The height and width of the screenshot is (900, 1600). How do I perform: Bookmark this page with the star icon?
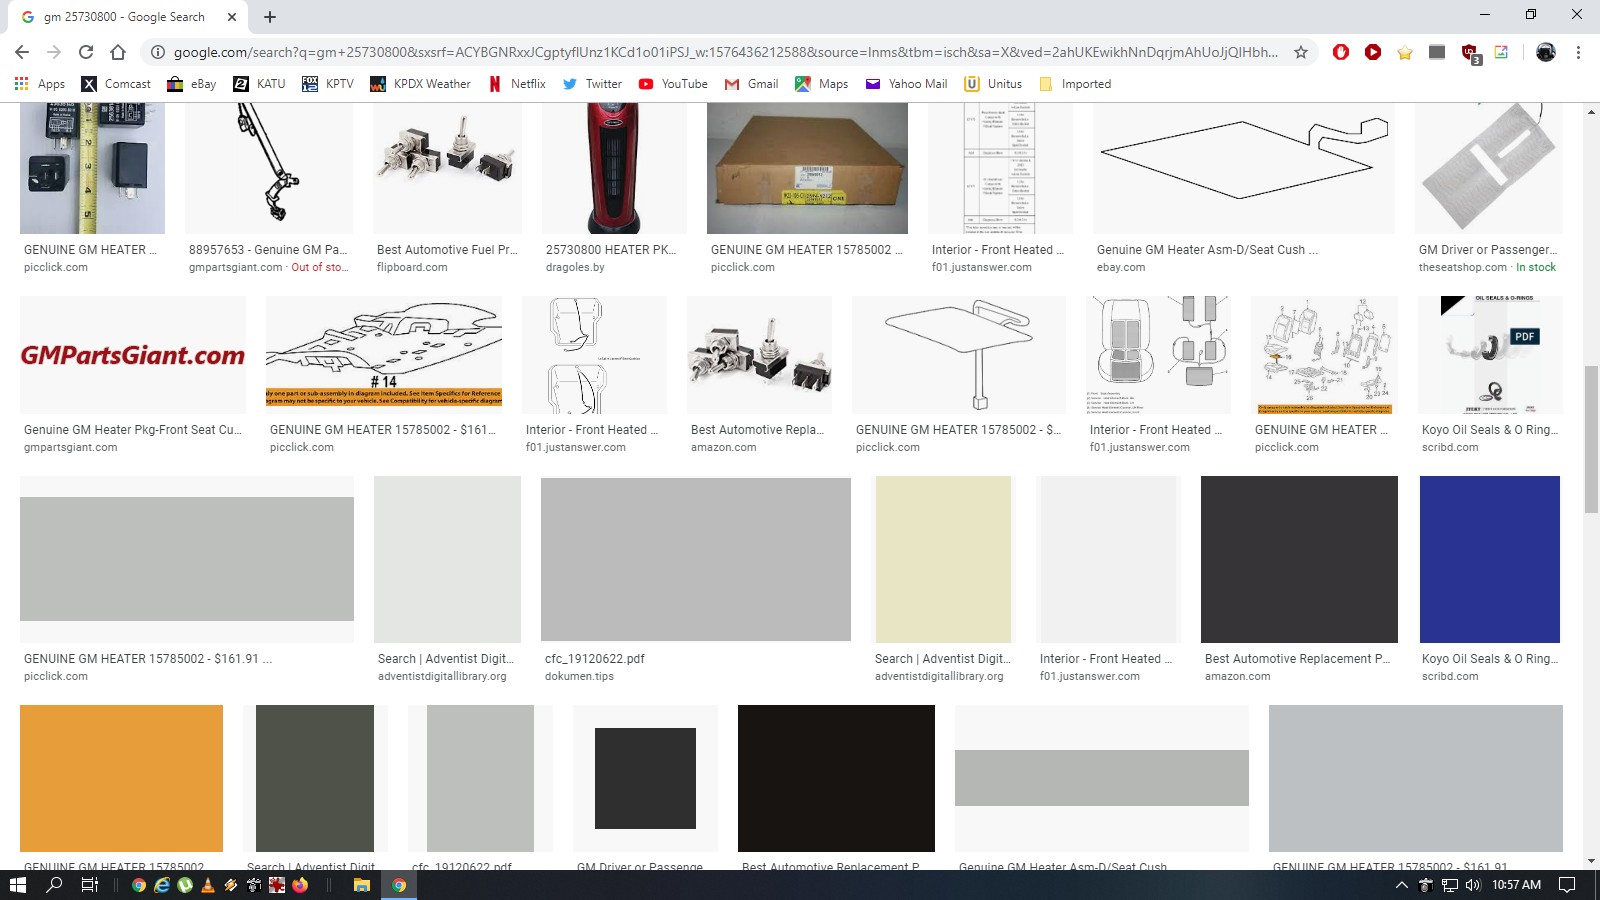tap(1301, 52)
